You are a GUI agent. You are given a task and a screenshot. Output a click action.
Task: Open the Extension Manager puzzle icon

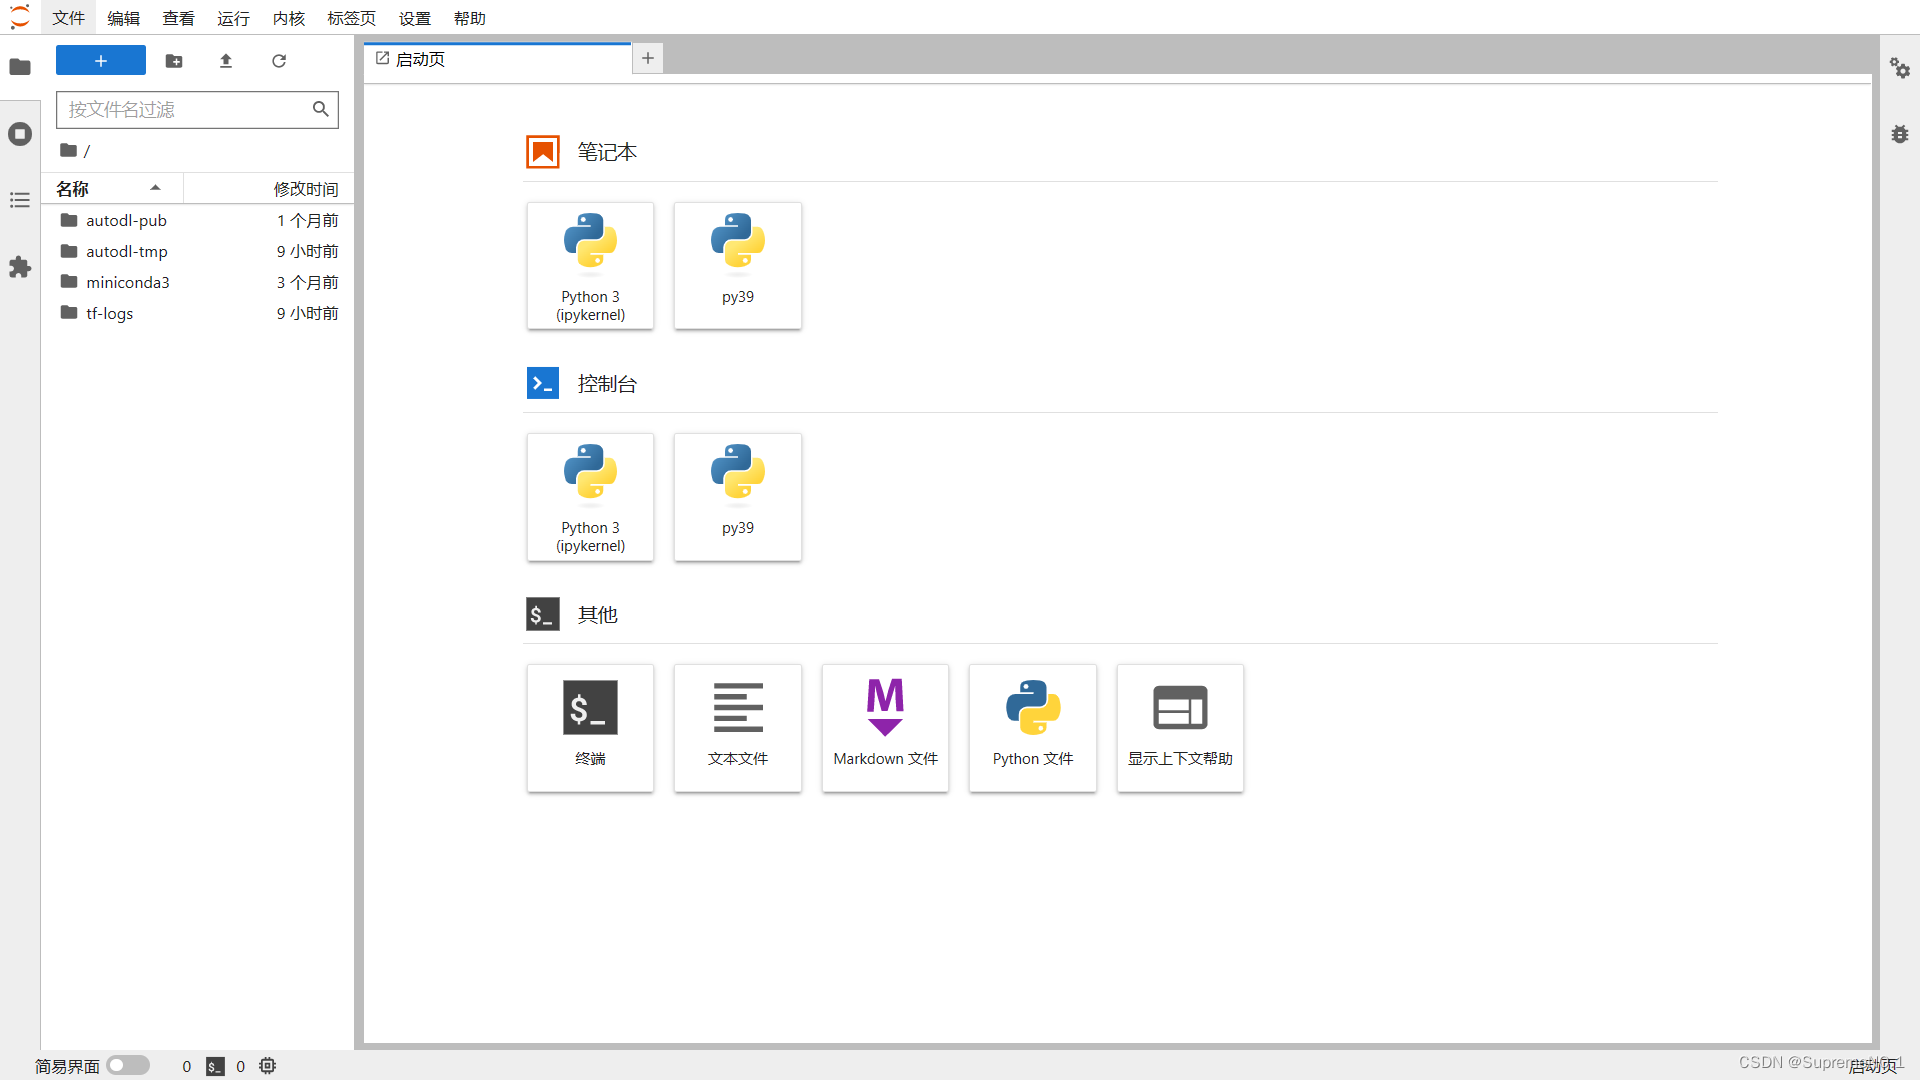click(x=20, y=267)
